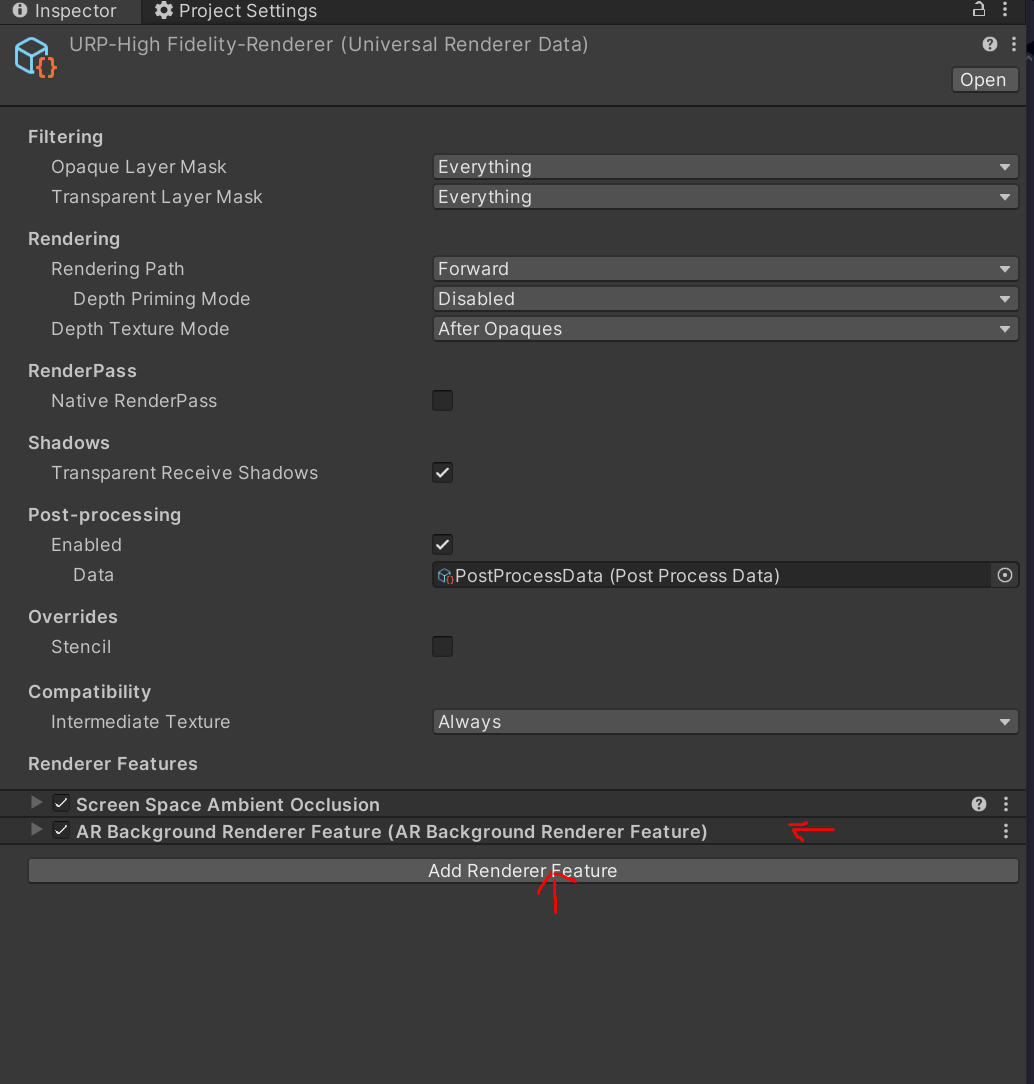Switch to the Project Settings tab
Viewport: 1034px width, 1084px height.
[236, 12]
